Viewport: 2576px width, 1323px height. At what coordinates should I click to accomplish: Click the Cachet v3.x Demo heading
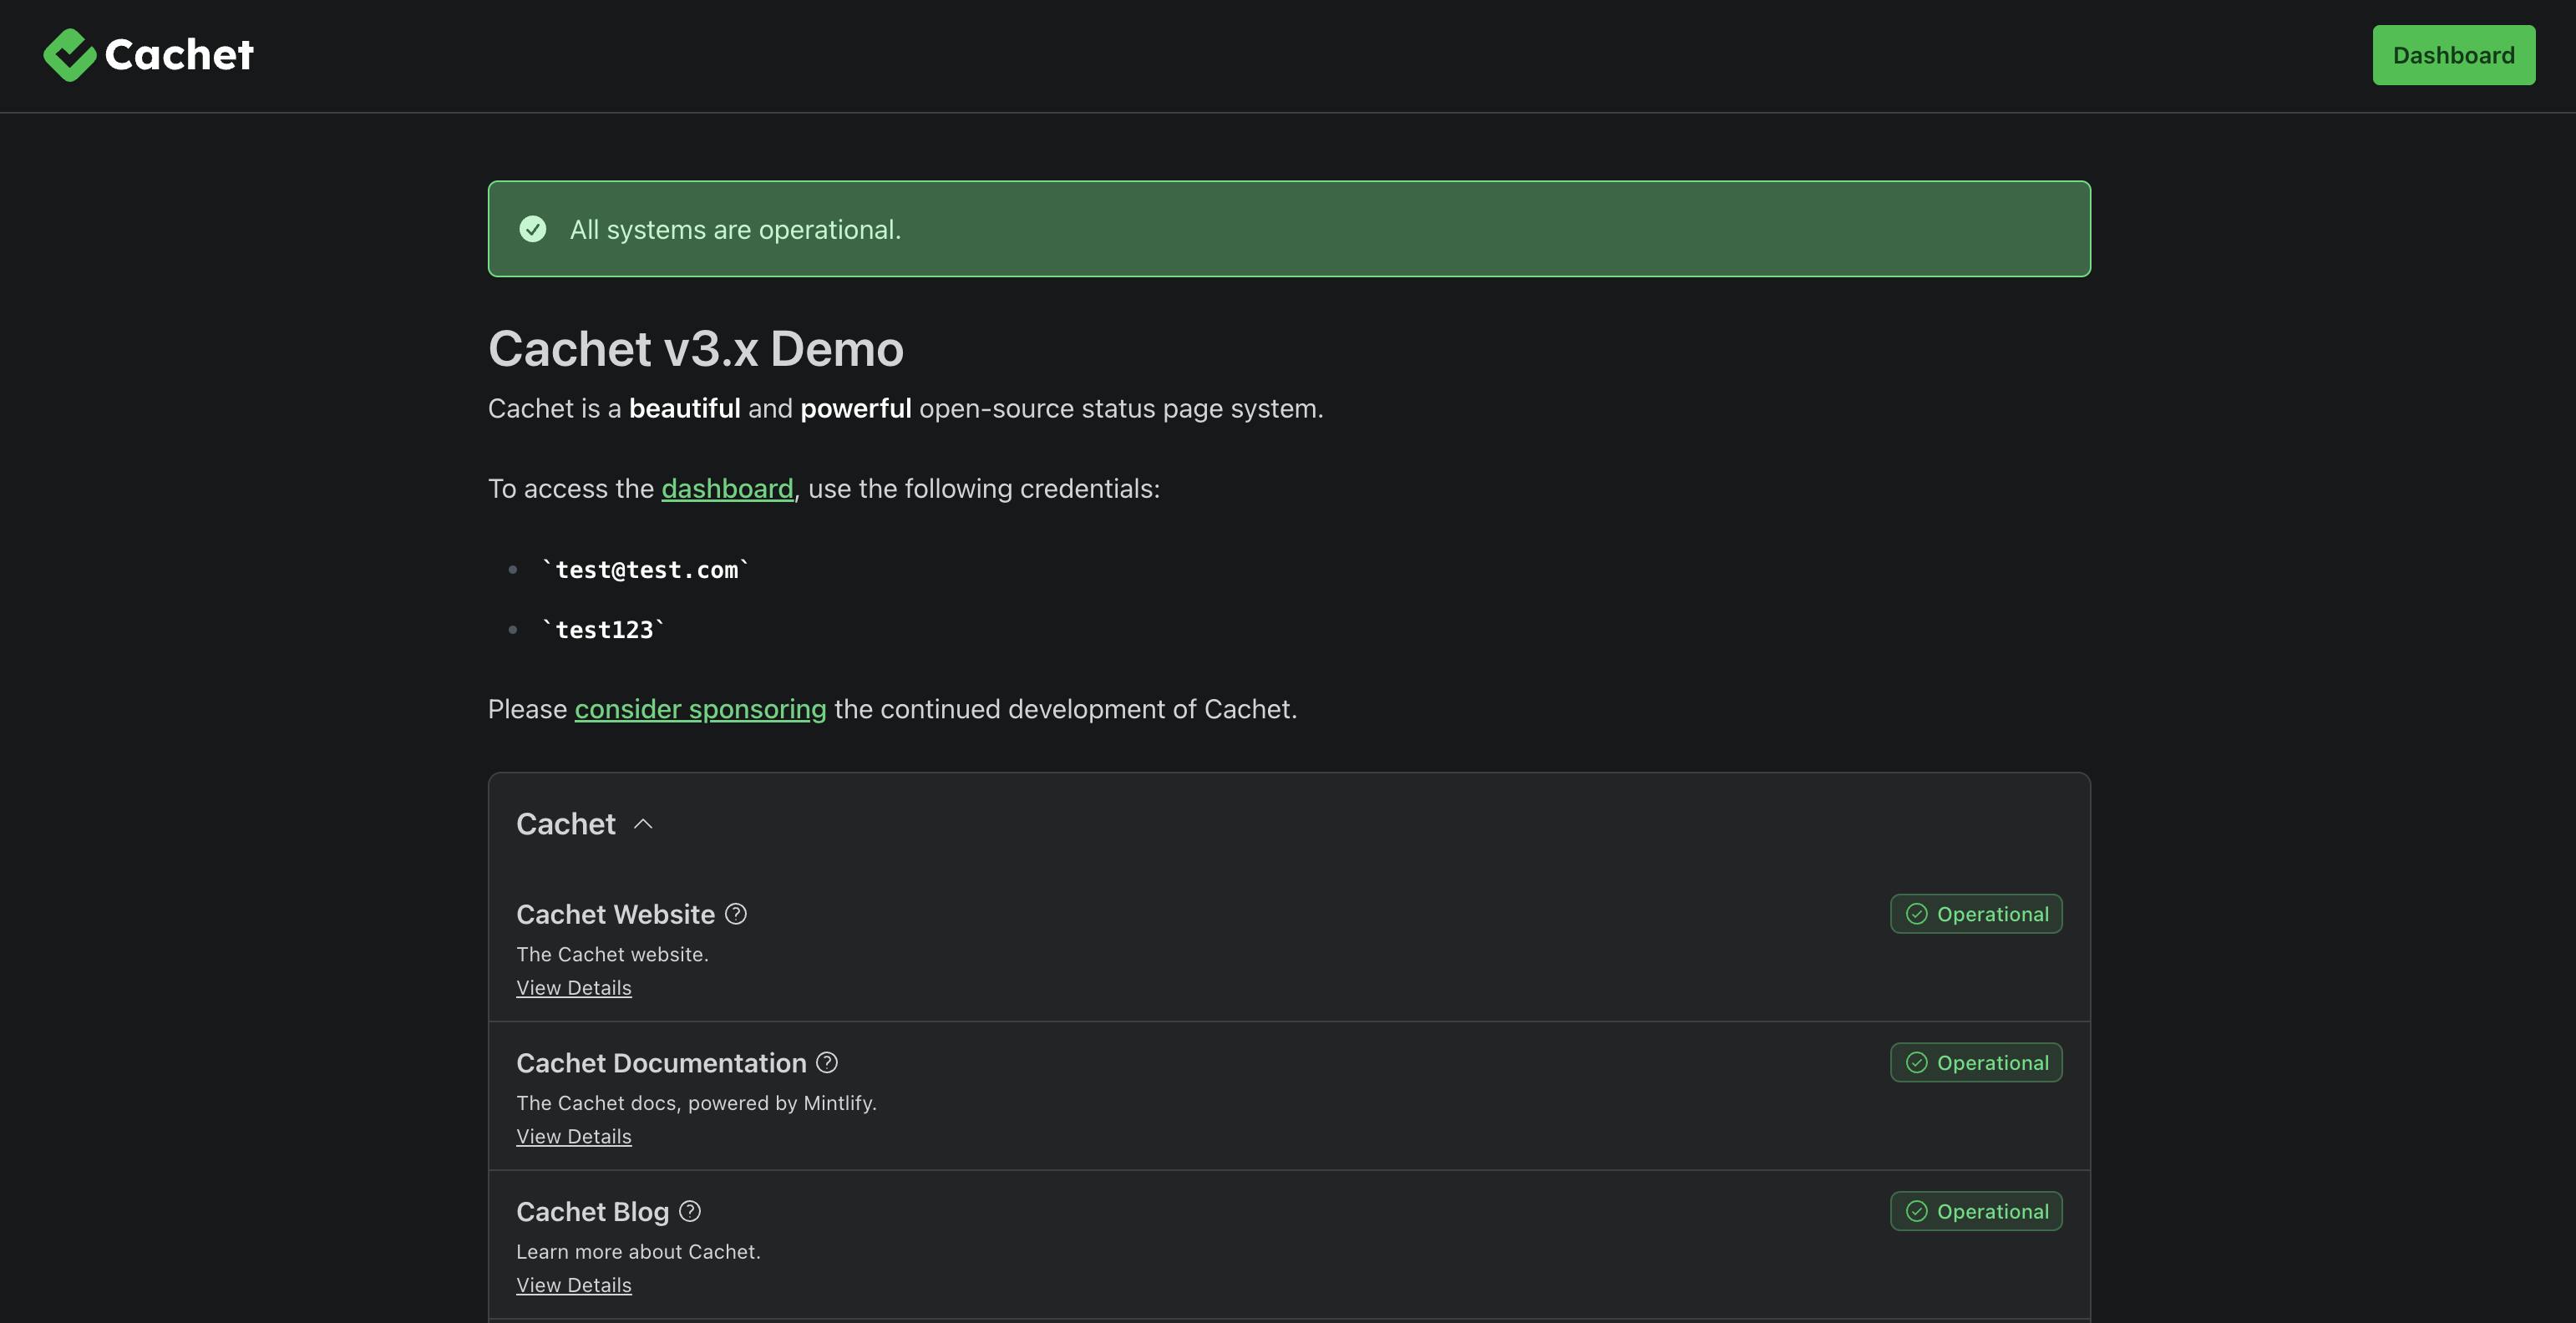tap(696, 349)
